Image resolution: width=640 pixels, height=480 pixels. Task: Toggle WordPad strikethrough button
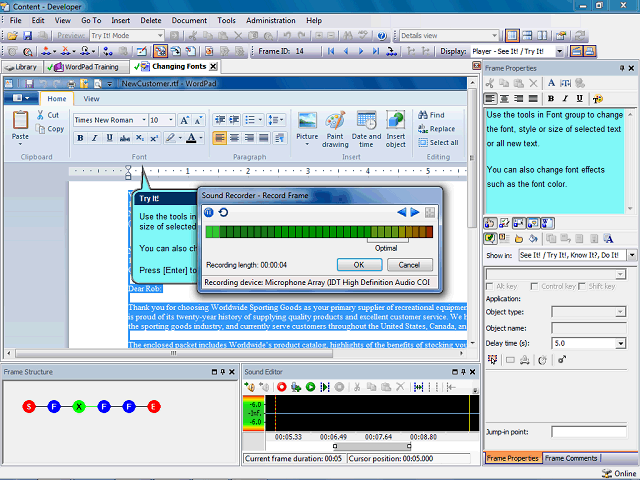click(x=124, y=138)
